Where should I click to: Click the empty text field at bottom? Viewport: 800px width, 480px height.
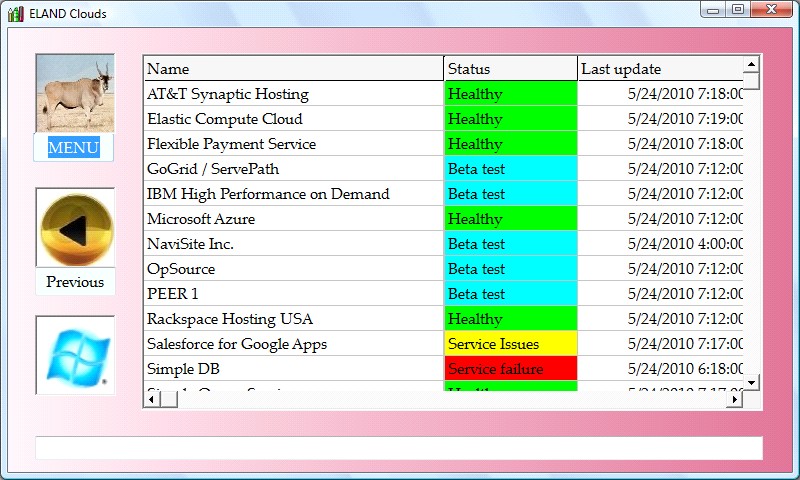coord(398,448)
